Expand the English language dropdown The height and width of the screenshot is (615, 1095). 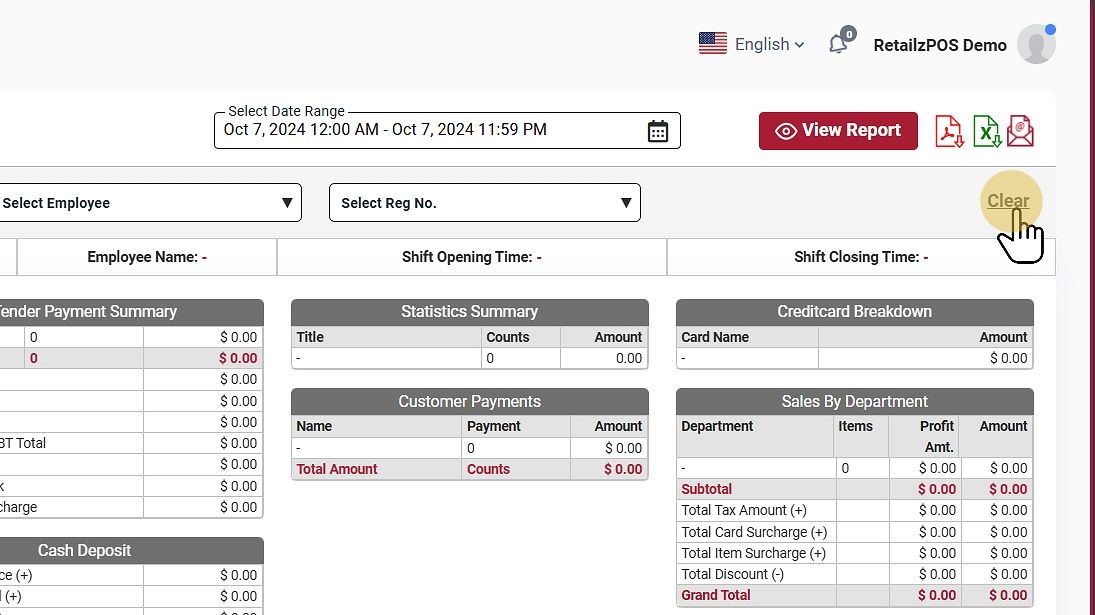tap(769, 44)
